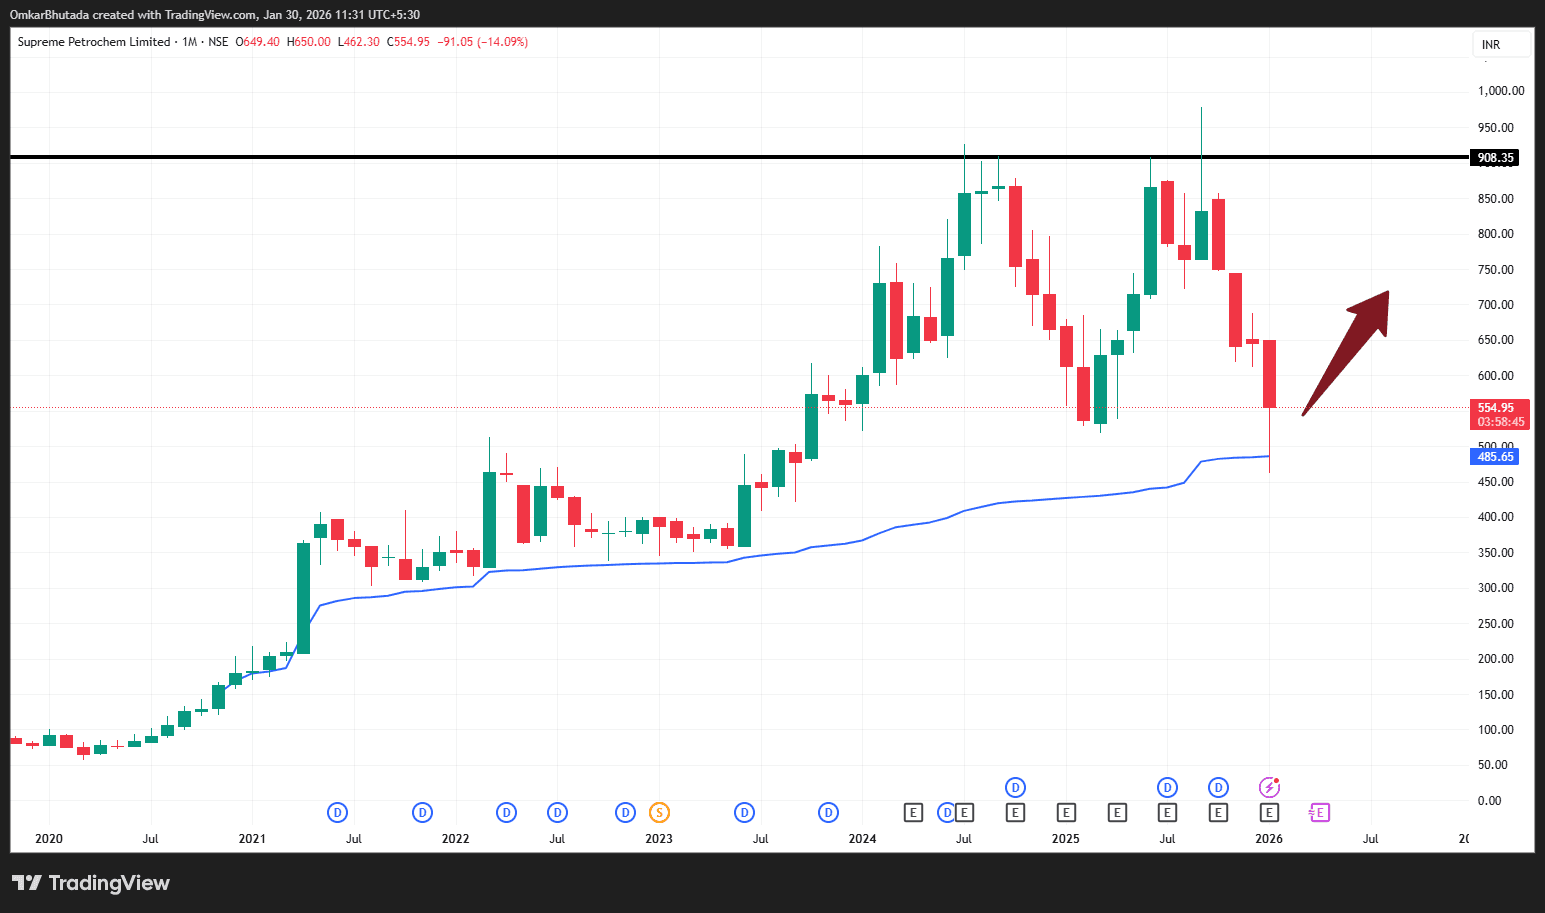Viewport: 1545px width, 913px height.
Task: Click the open value O649.40
Action: (x=258, y=42)
